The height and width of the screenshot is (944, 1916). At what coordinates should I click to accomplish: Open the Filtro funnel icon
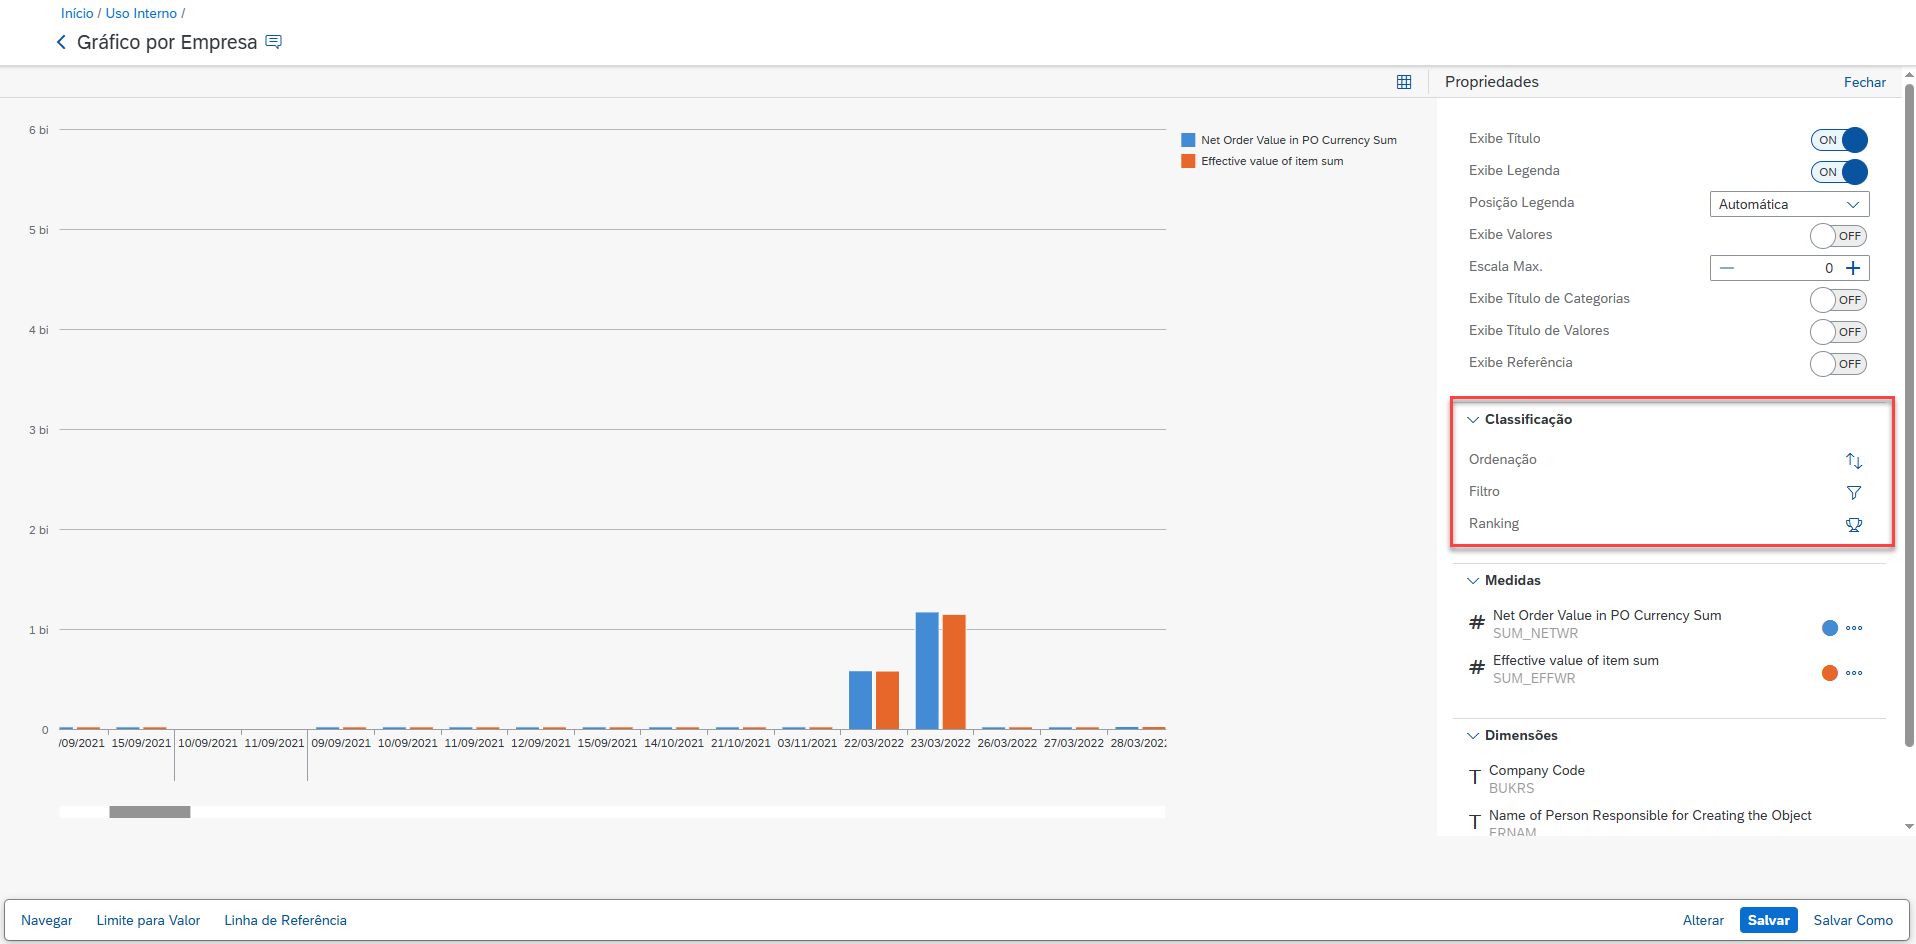(x=1853, y=493)
